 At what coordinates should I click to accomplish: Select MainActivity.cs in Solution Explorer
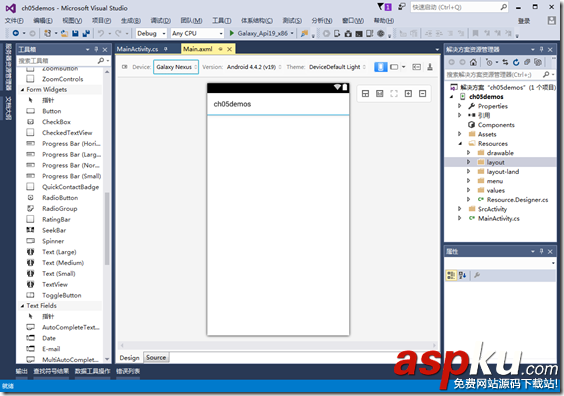[499, 218]
